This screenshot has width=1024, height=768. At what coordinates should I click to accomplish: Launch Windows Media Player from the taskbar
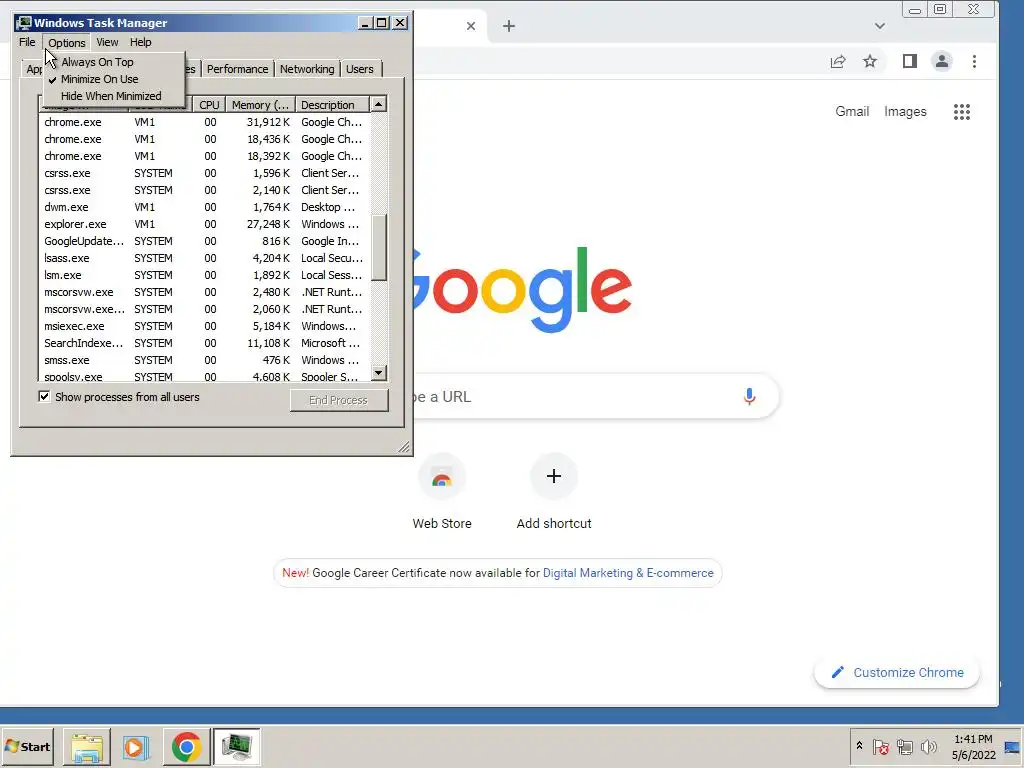pyautogui.click(x=136, y=747)
